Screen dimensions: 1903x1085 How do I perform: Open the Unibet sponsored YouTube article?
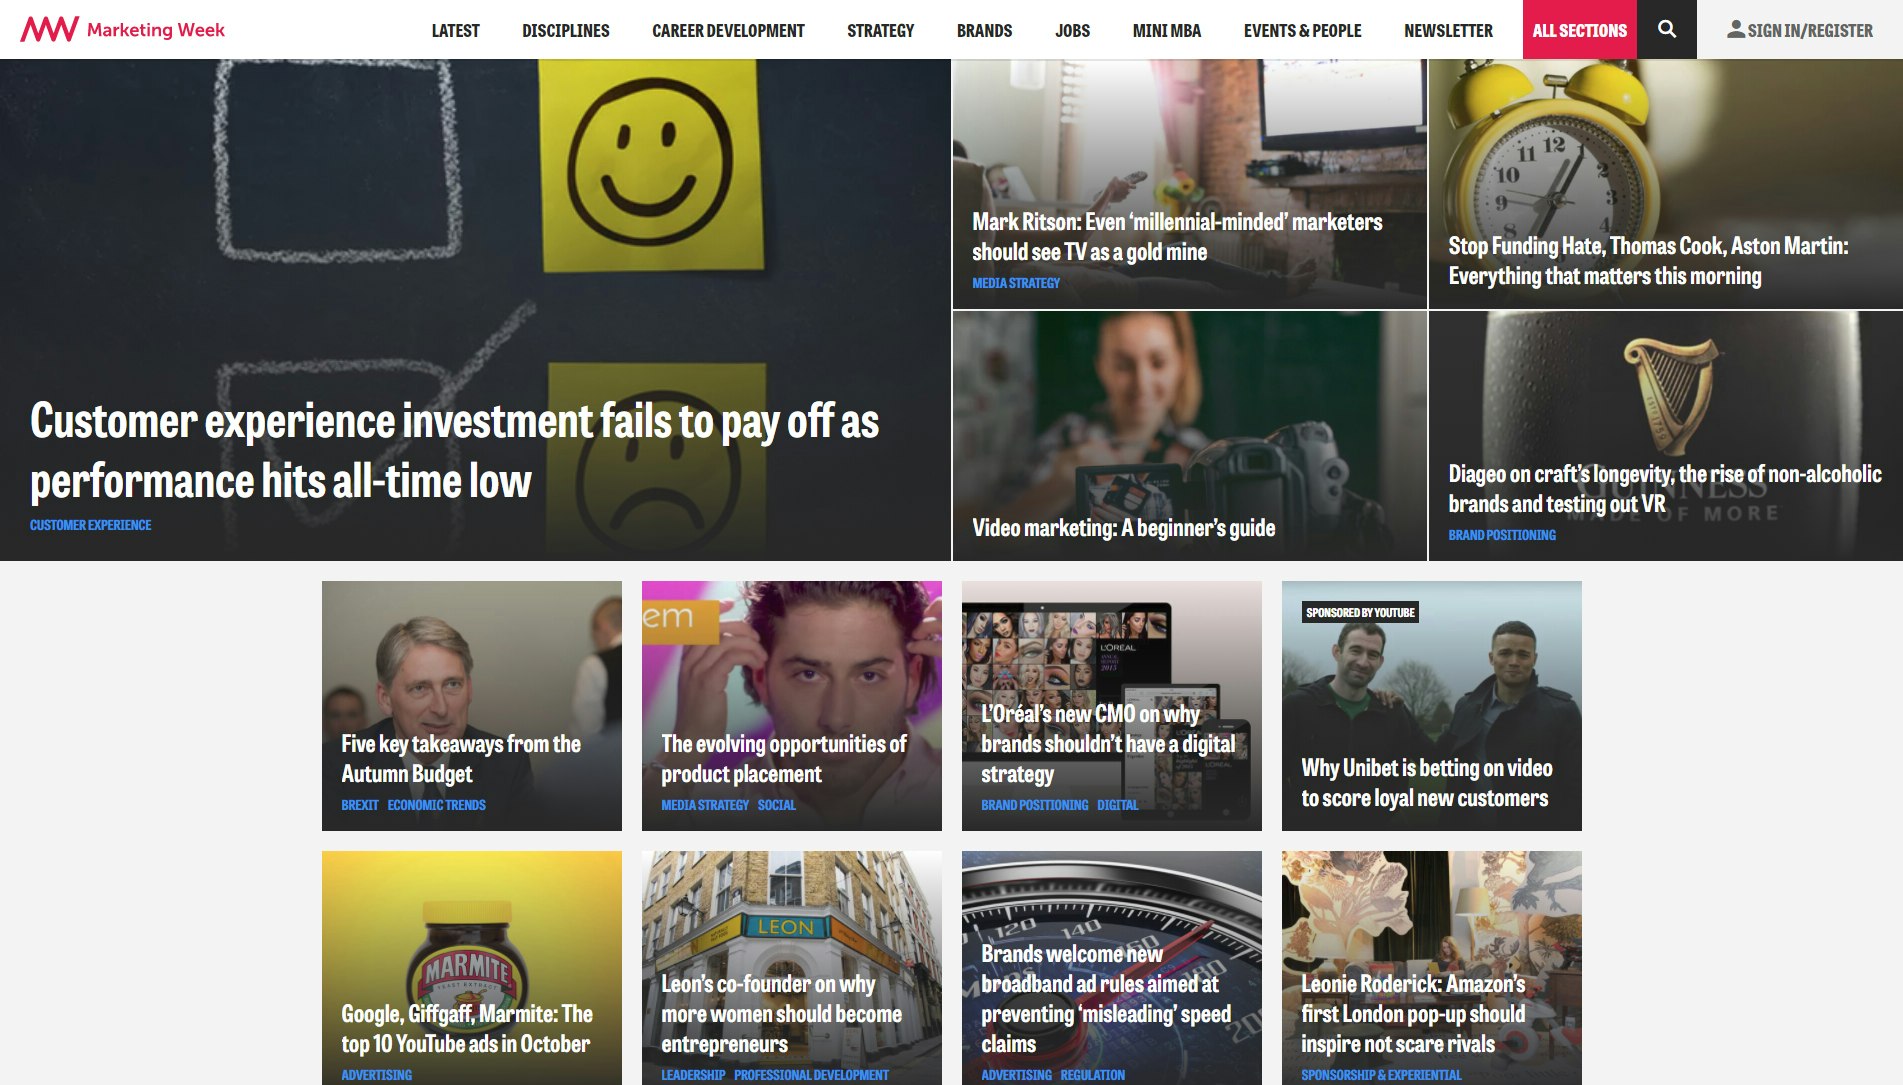[1426, 783]
